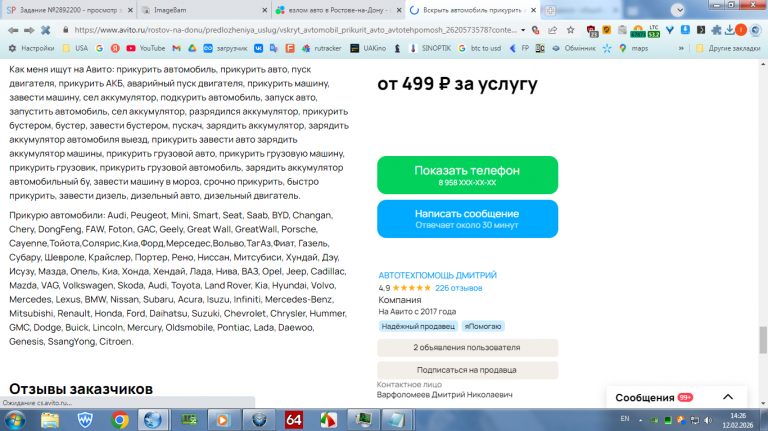This screenshot has width=768, height=431.
Task: Click the blue Написать сообщение button
Action: 467,218
